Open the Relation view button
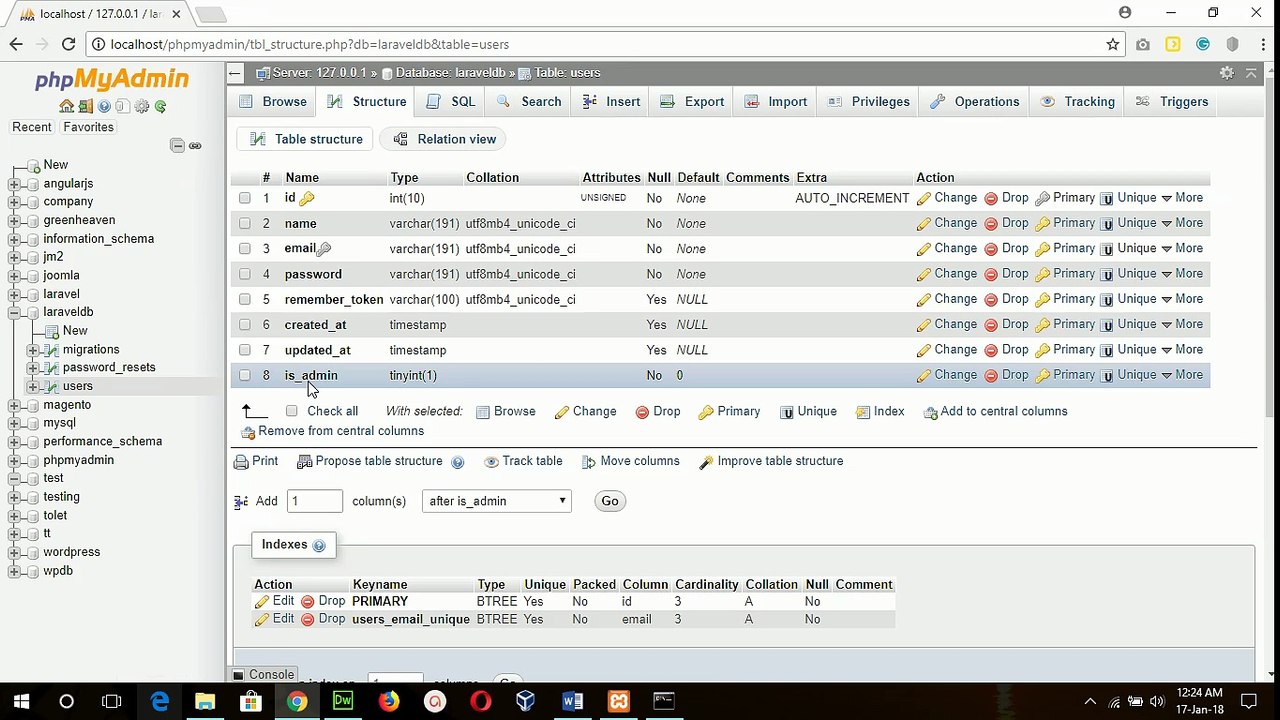 click(x=445, y=139)
